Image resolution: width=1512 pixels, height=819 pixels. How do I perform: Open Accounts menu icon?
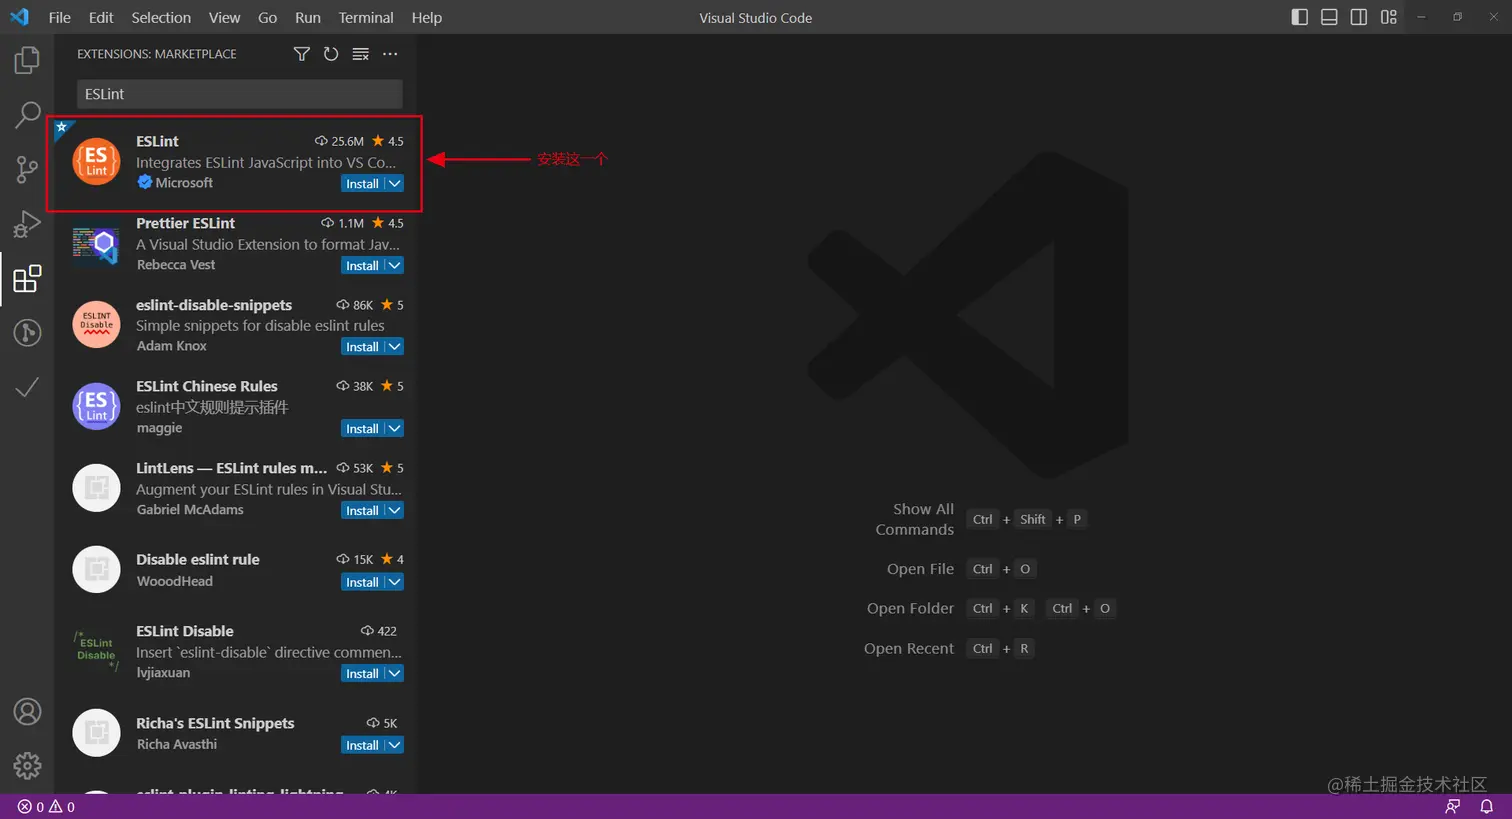(x=27, y=712)
